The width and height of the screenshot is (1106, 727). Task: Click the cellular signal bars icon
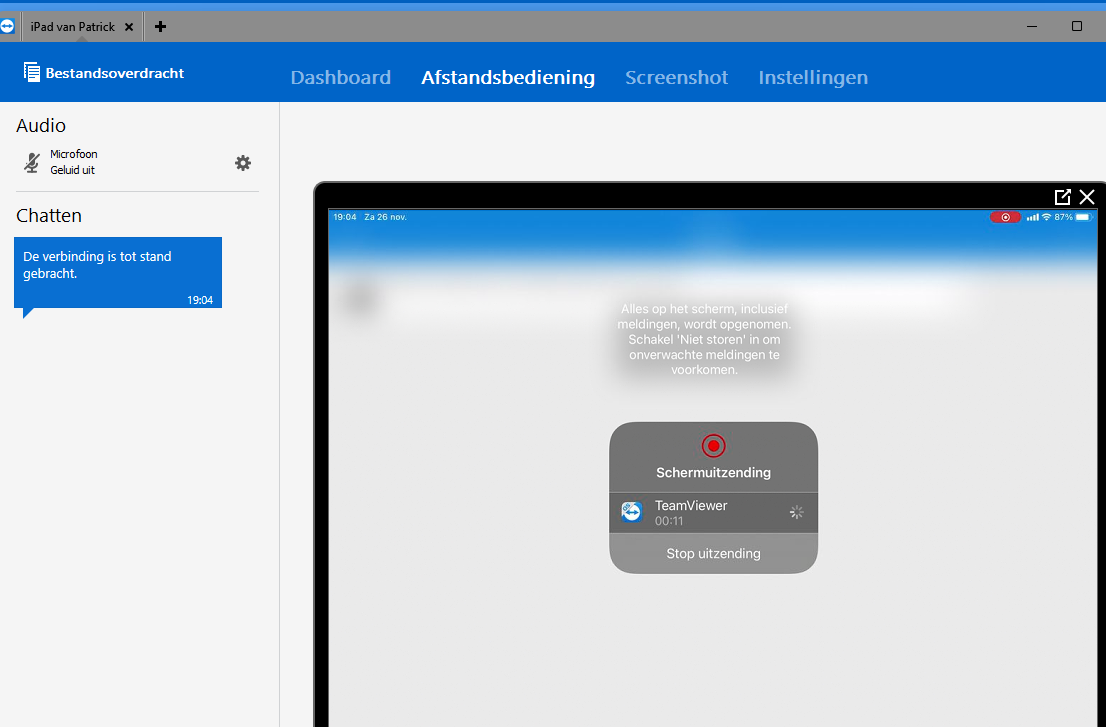[x=1033, y=217]
